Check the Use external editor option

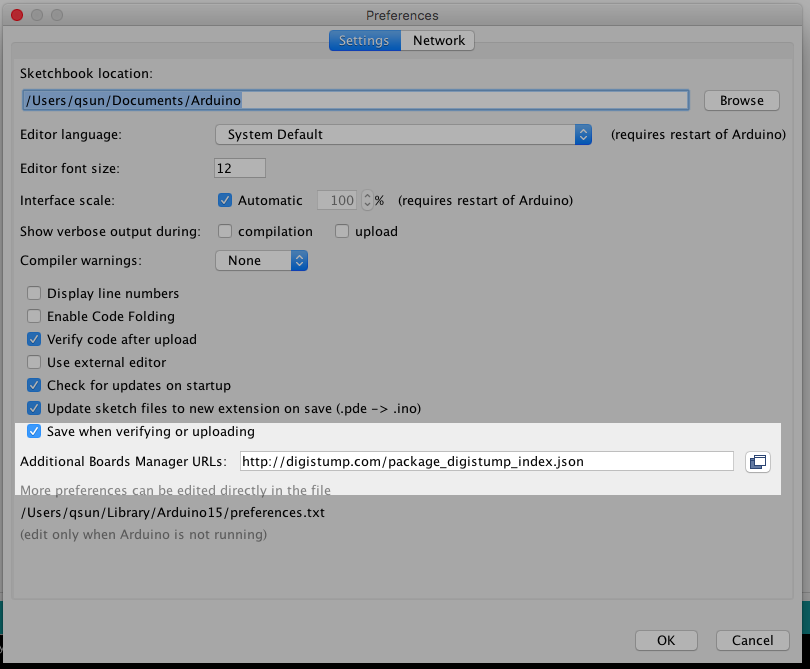click(x=34, y=362)
